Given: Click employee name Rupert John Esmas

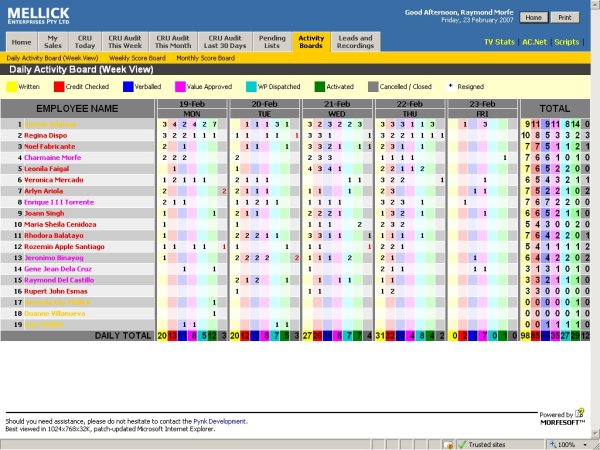Looking at the screenshot, I should tap(55, 291).
